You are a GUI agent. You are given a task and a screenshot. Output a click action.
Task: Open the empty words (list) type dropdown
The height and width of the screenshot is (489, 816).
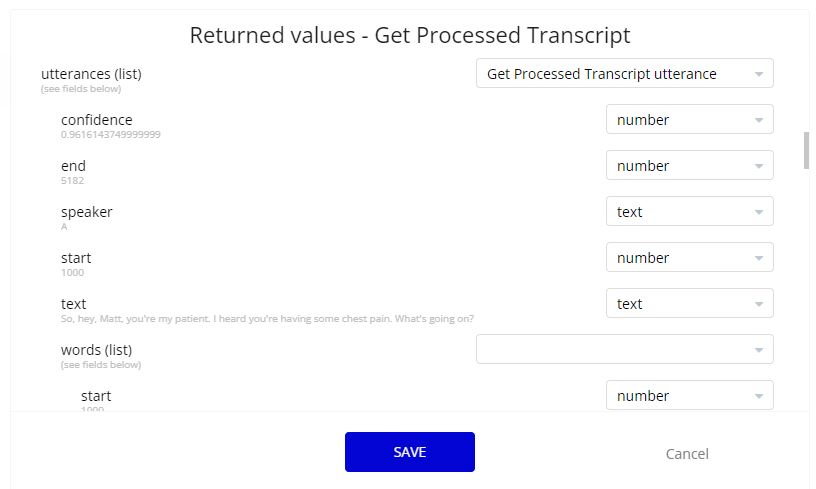[x=624, y=349]
